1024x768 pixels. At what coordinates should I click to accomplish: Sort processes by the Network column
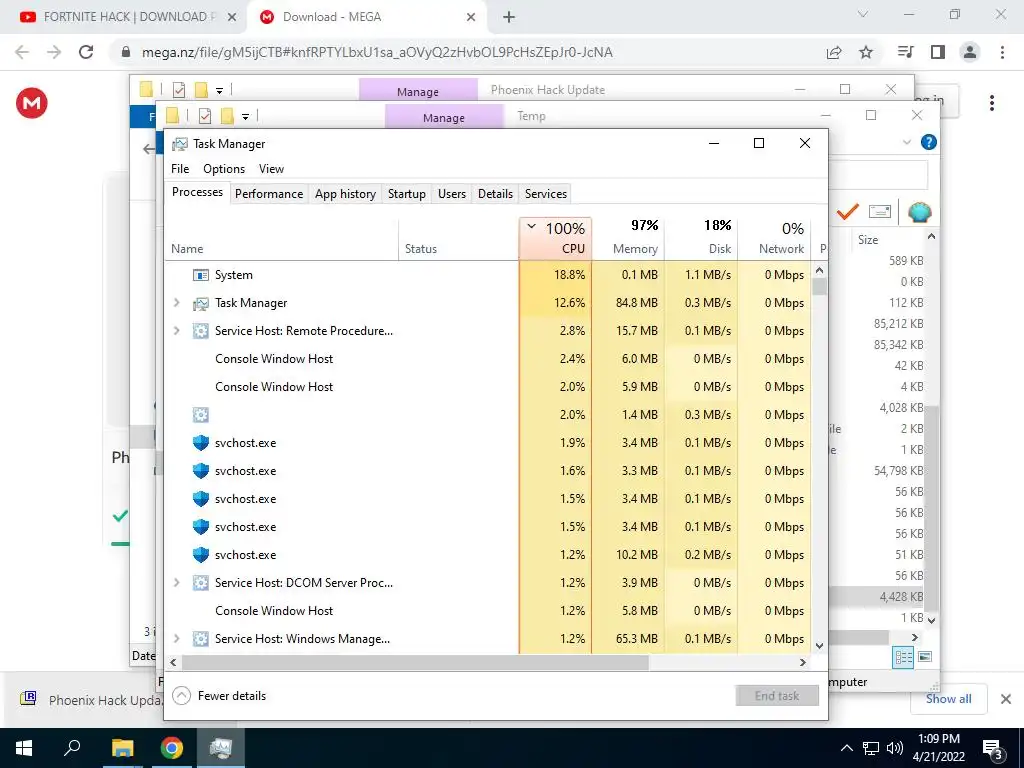(775, 238)
